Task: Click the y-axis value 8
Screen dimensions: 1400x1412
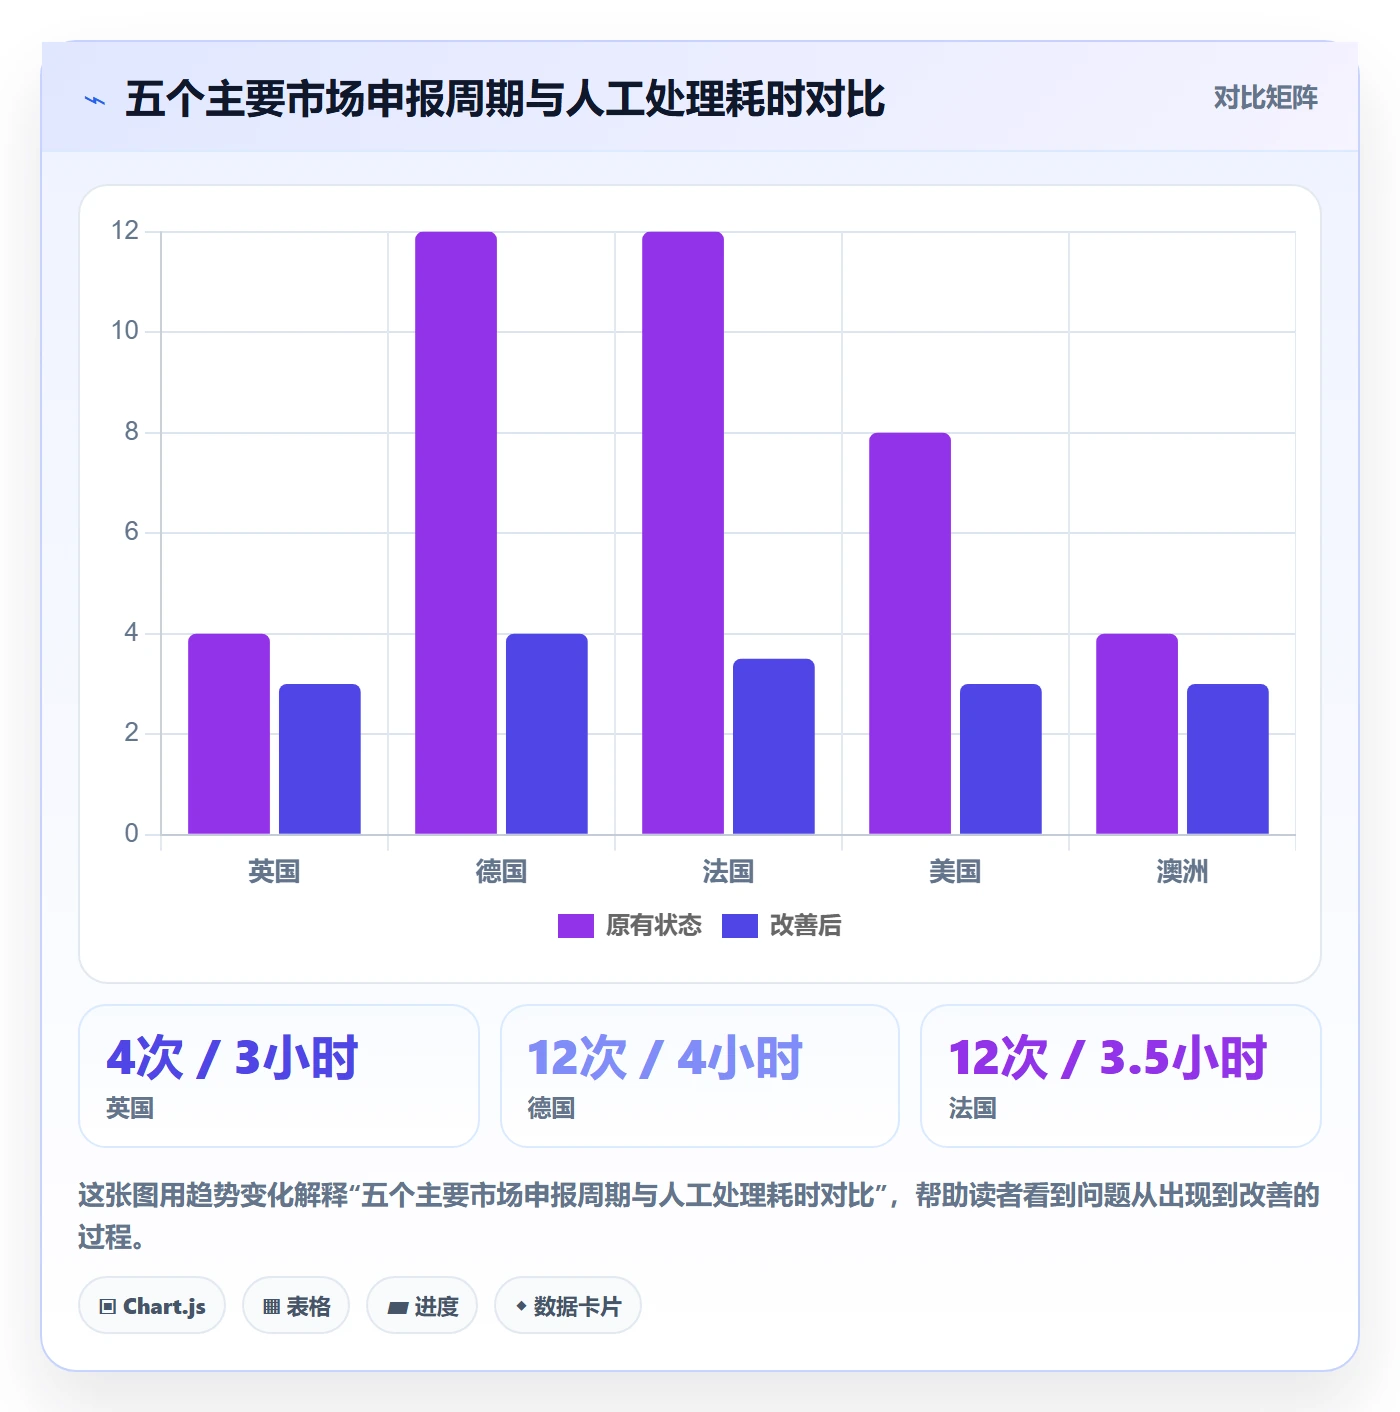Action: pos(131,432)
